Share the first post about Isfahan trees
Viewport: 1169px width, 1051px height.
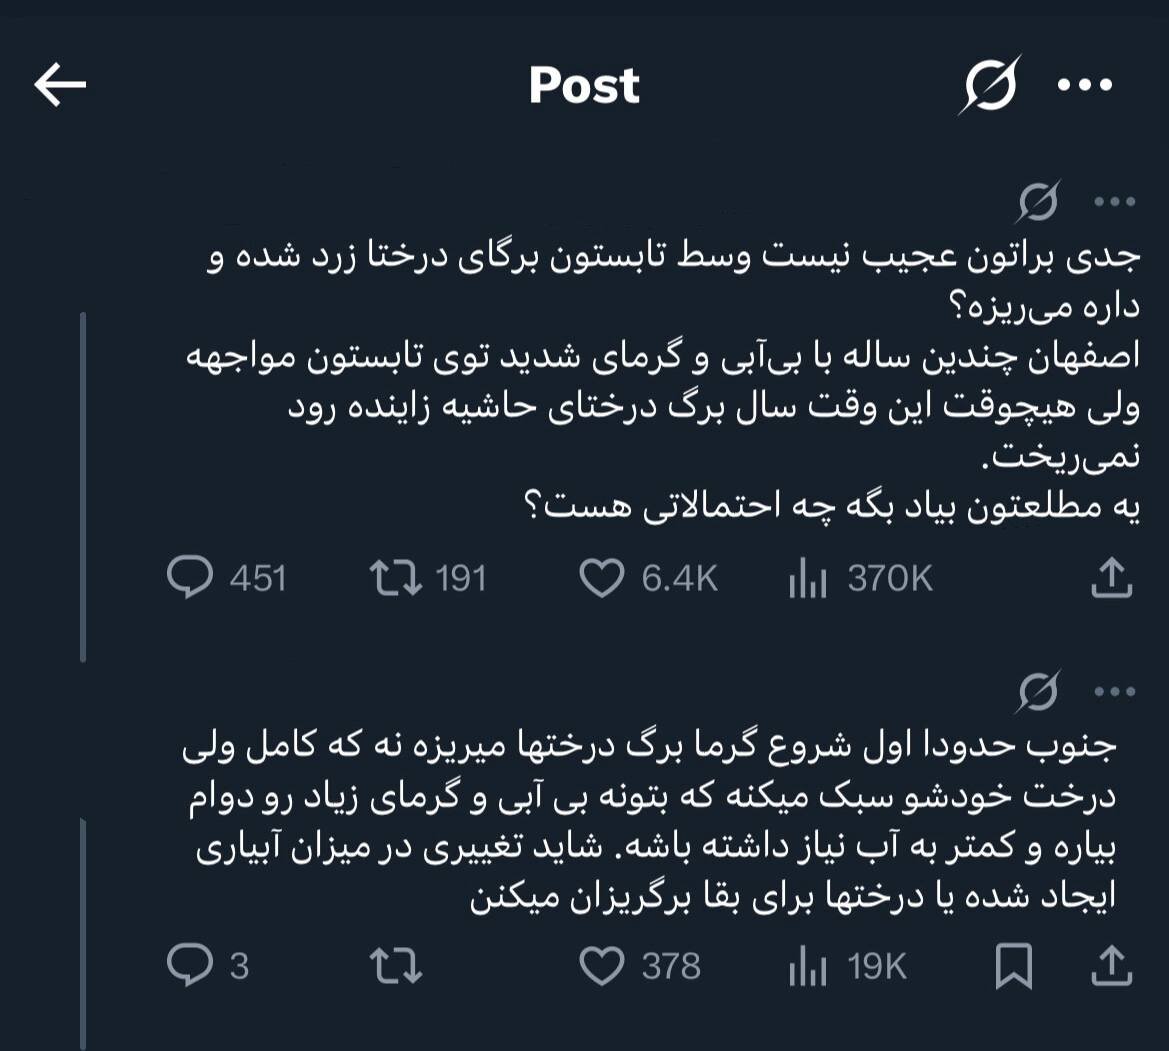pyautogui.click(x=1113, y=578)
